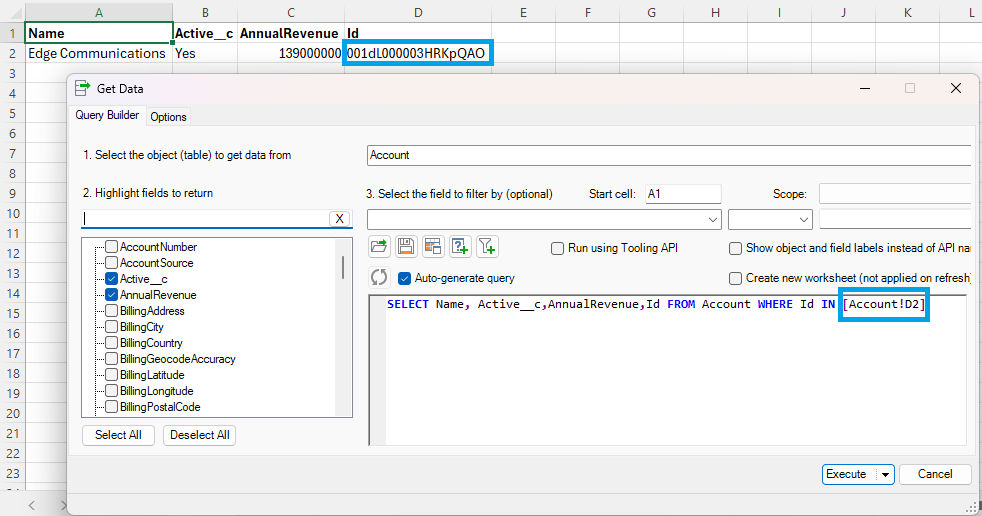Click the refresh query circular arrows icon

click(379, 278)
